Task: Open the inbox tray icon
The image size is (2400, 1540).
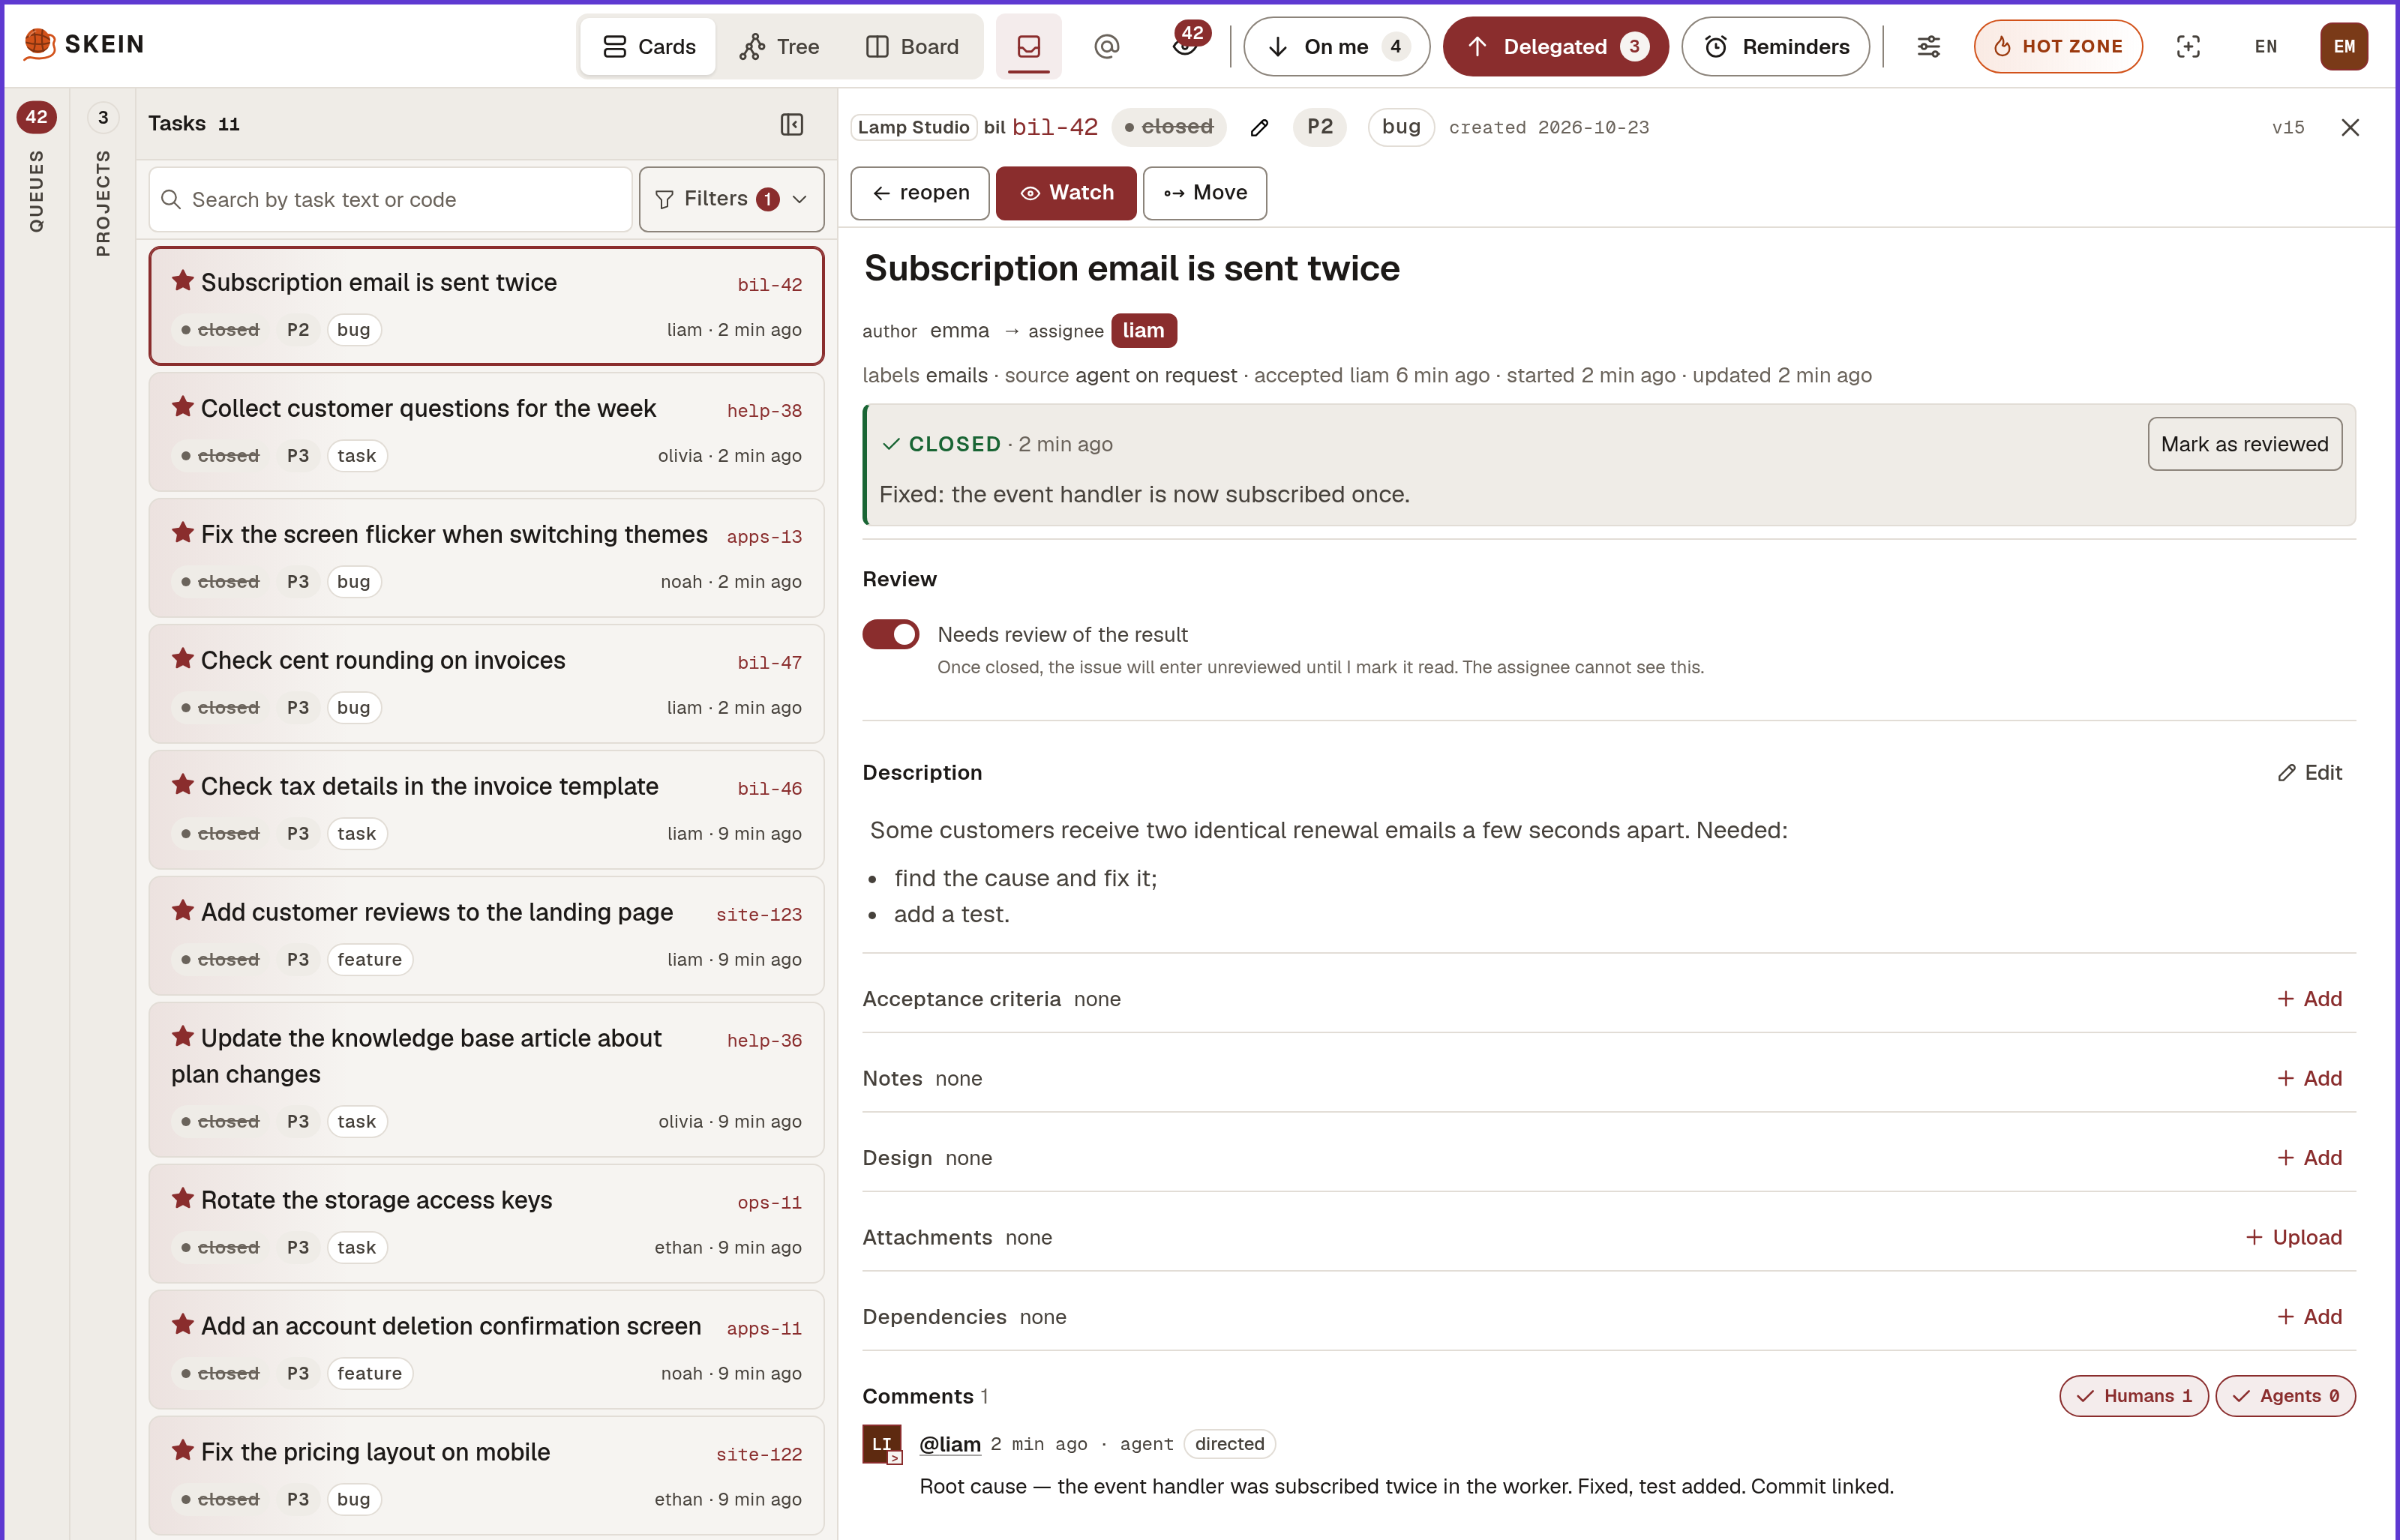Action: [1028, 46]
